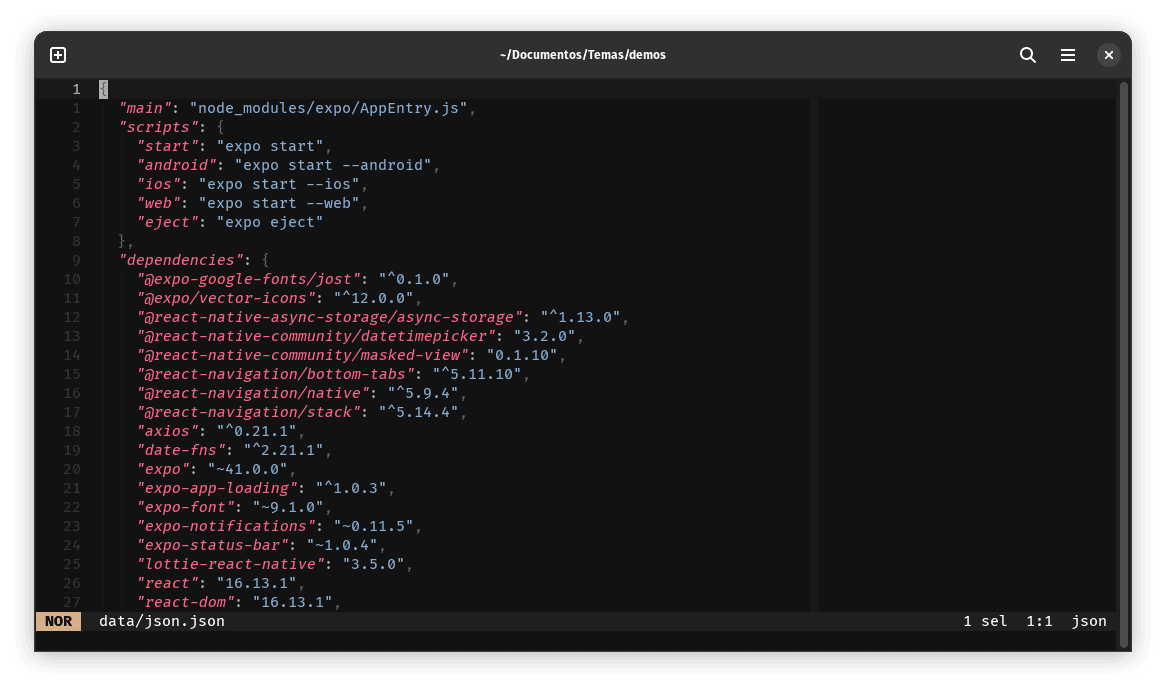Click the "^2.21.1" version value

(283, 450)
